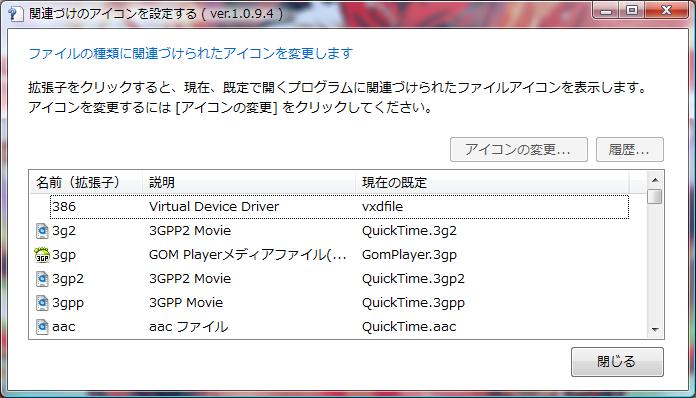Sort the list by the 名前（拡張子） column header

click(x=86, y=182)
